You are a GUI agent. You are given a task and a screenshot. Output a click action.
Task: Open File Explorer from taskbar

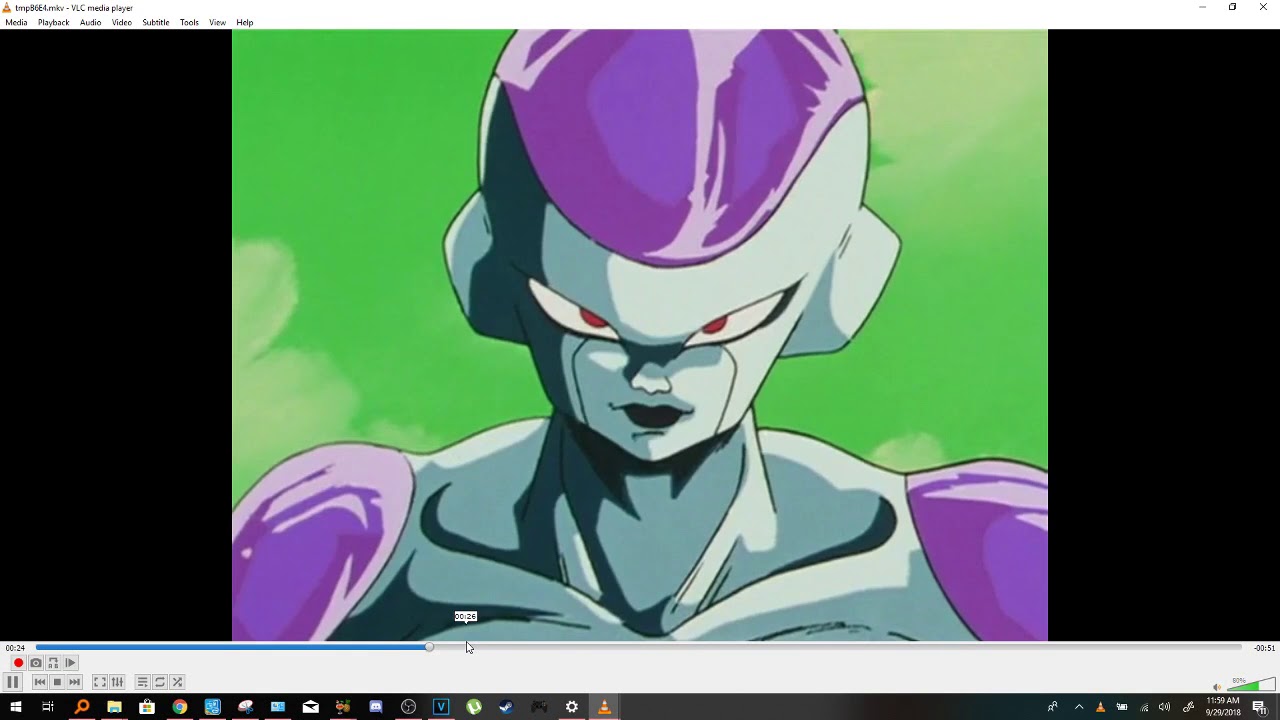coord(114,707)
